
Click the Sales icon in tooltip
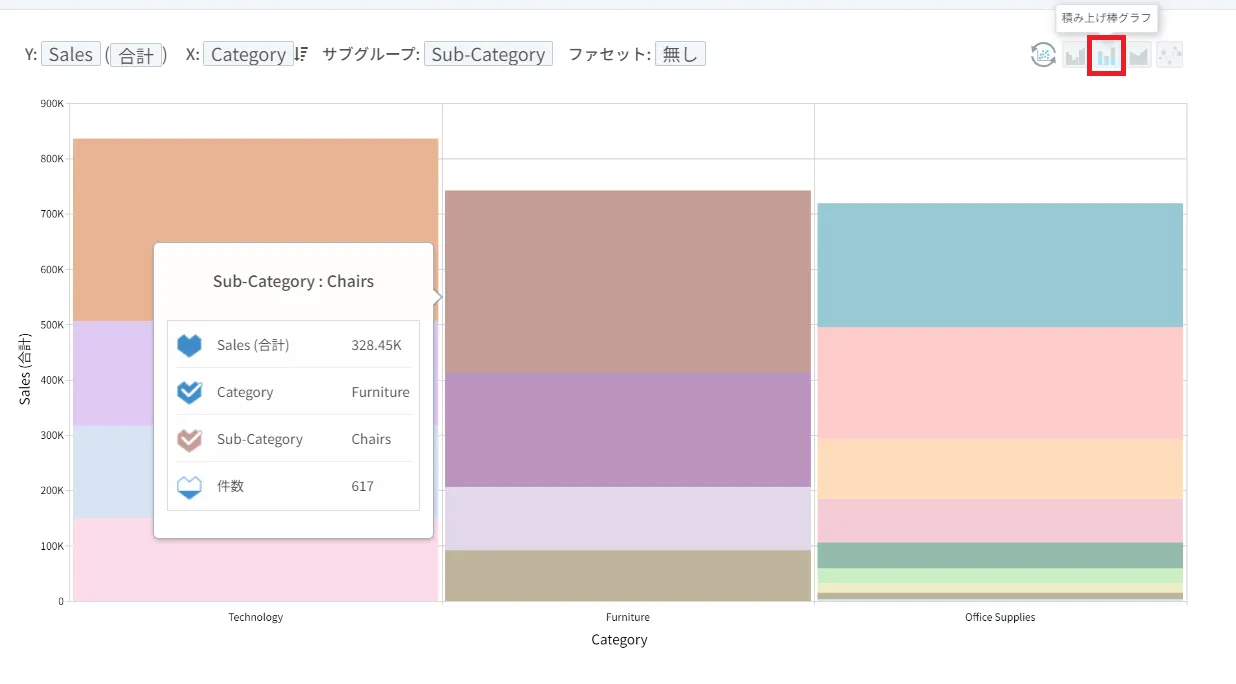(189, 346)
